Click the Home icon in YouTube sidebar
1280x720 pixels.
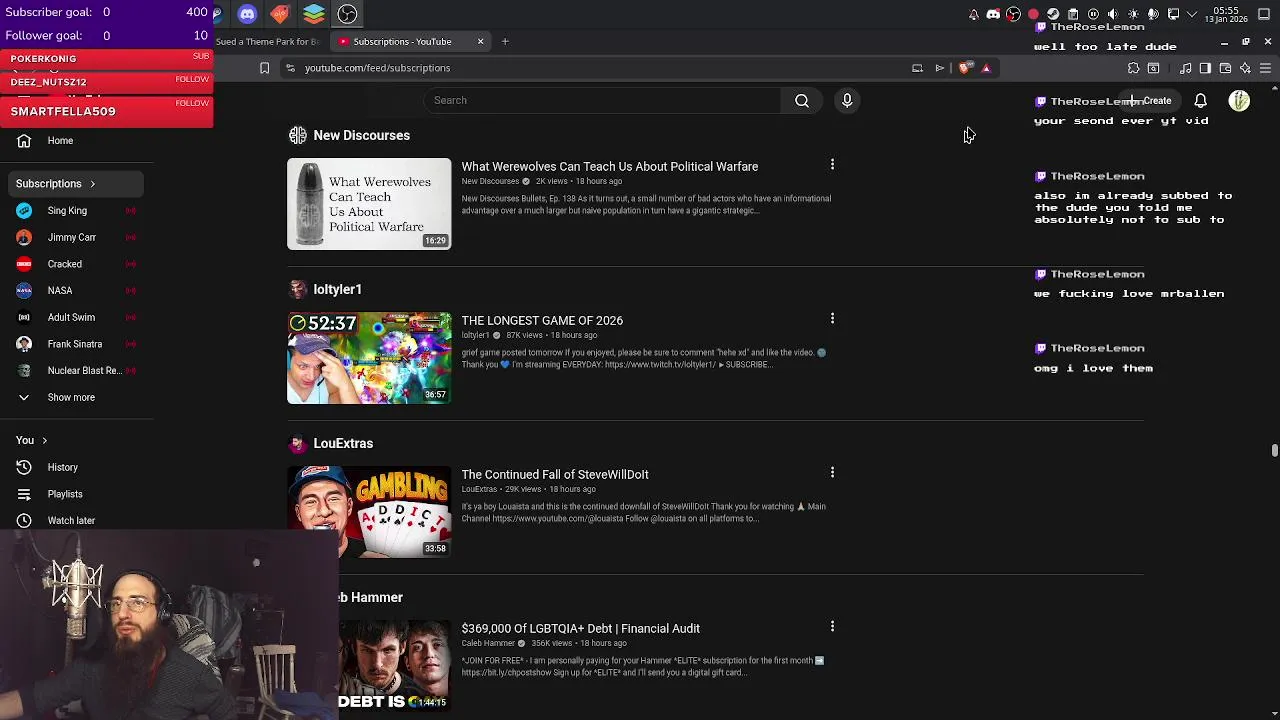click(x=25, y=141)
